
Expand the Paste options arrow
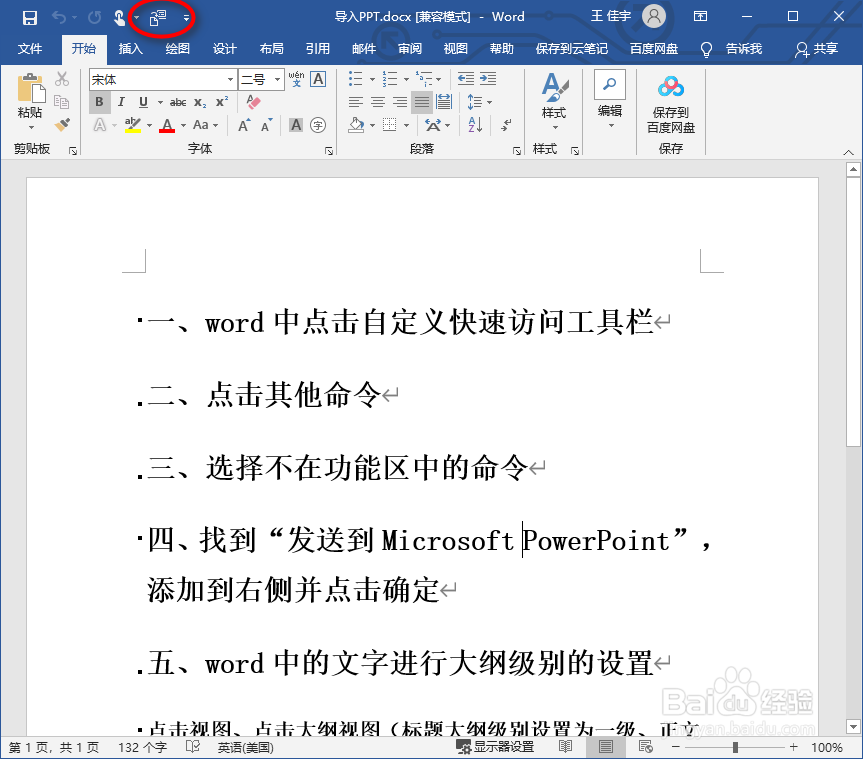pos(31,128)
